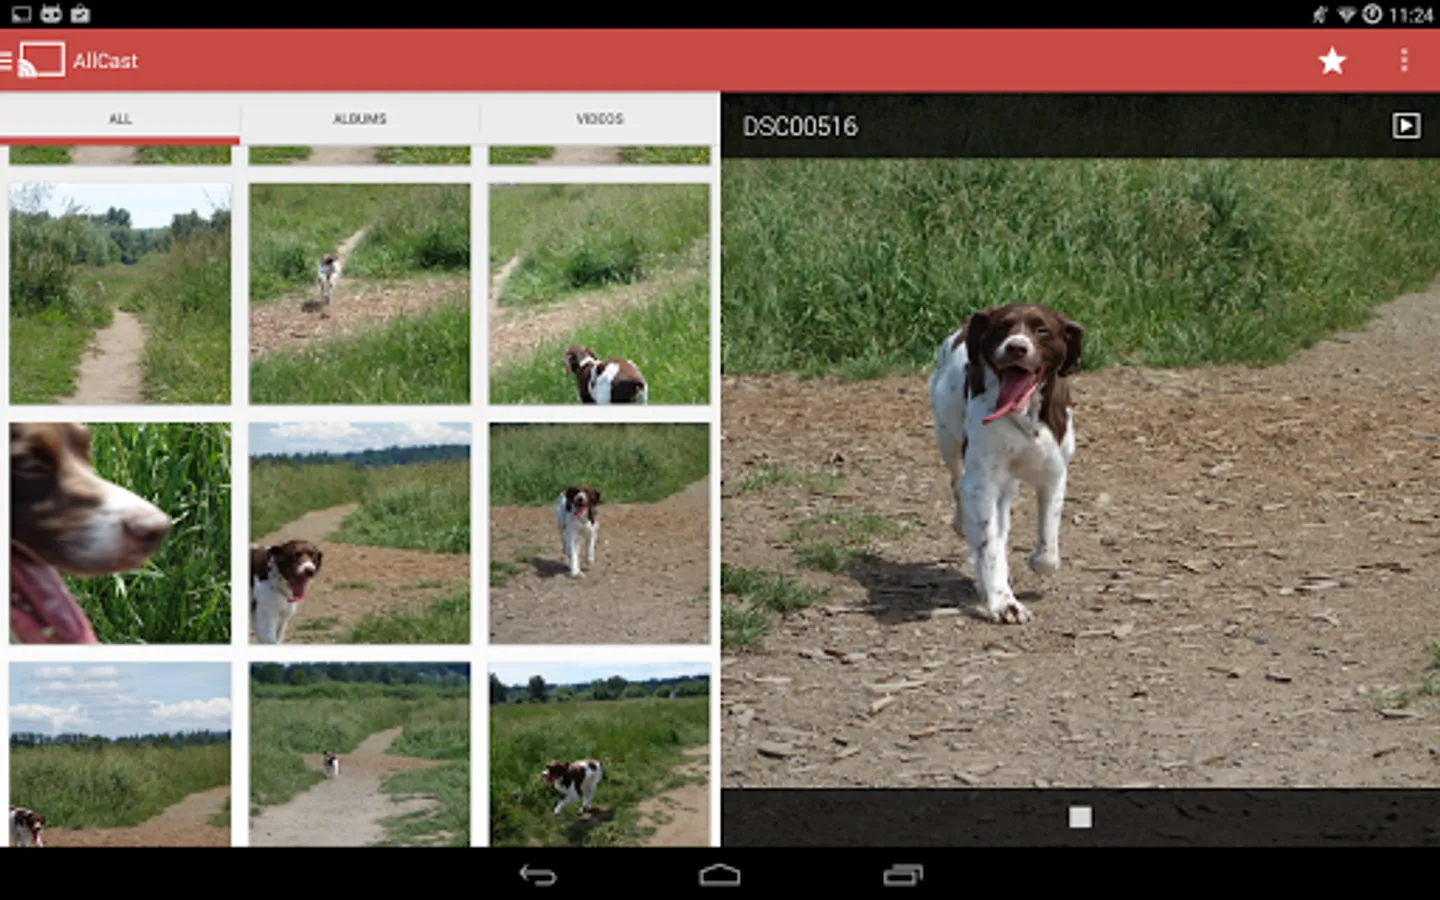The image size is (1440, 900).
Task: Tap the AllCast app title text
Action: coord(105,61)
